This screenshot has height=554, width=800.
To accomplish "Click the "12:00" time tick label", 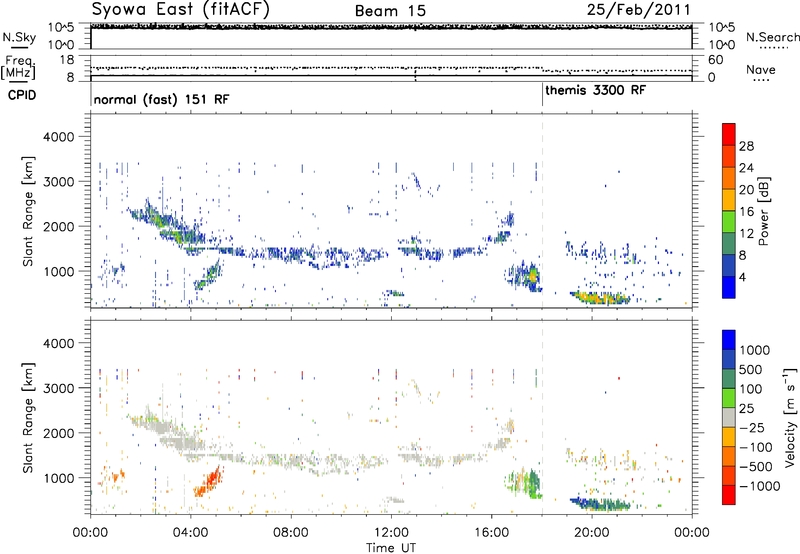I will click(391, 532).
